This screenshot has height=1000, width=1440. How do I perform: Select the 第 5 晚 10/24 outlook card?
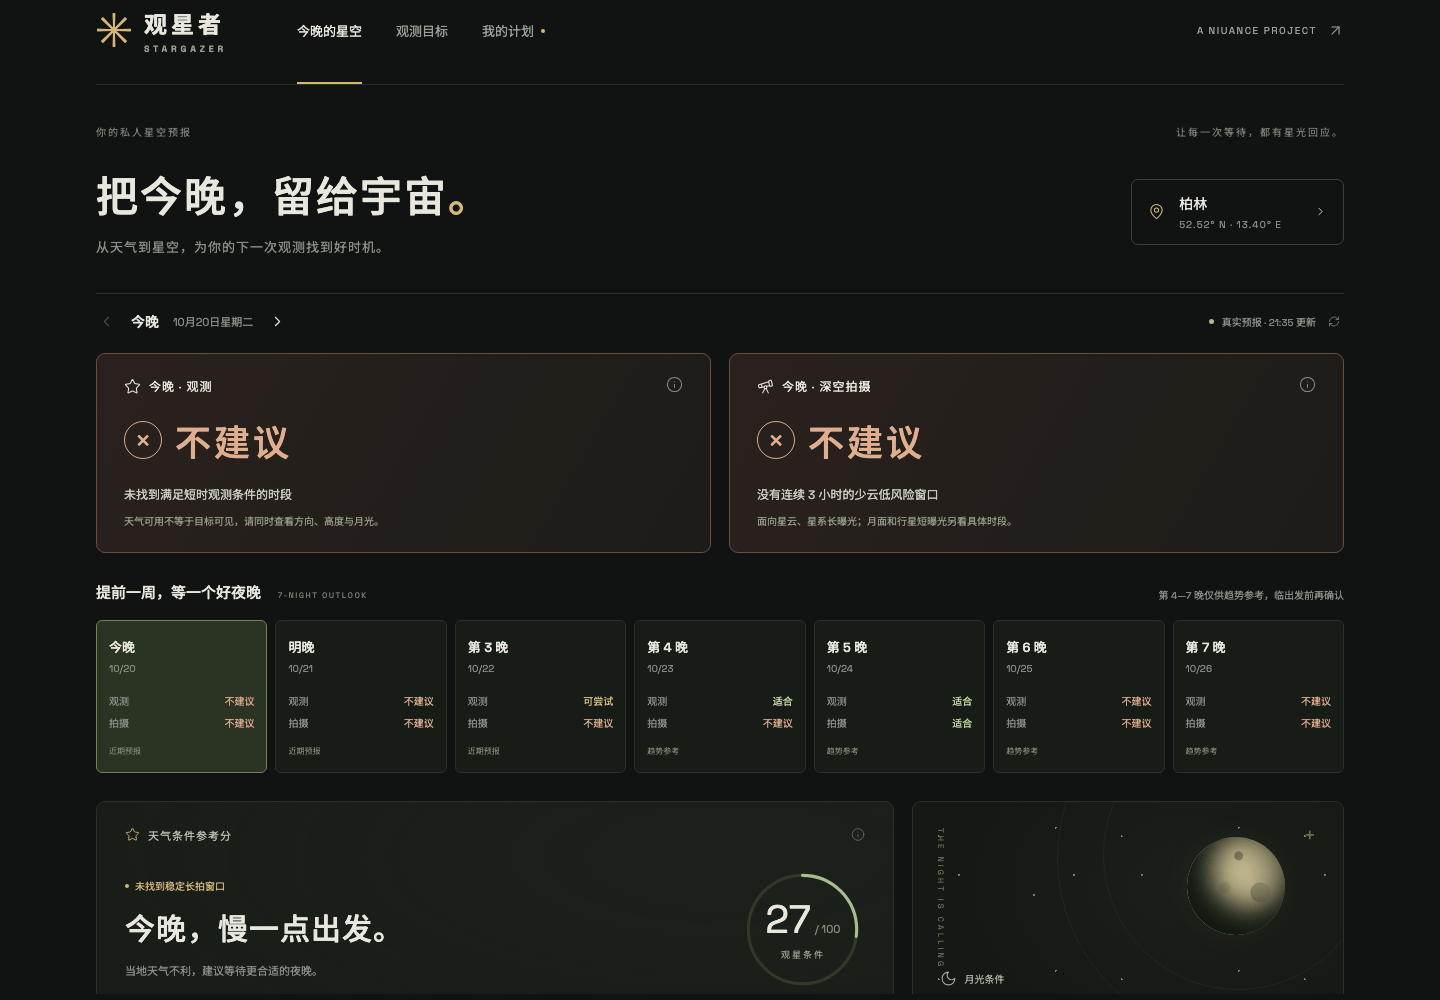coord(899,696)
